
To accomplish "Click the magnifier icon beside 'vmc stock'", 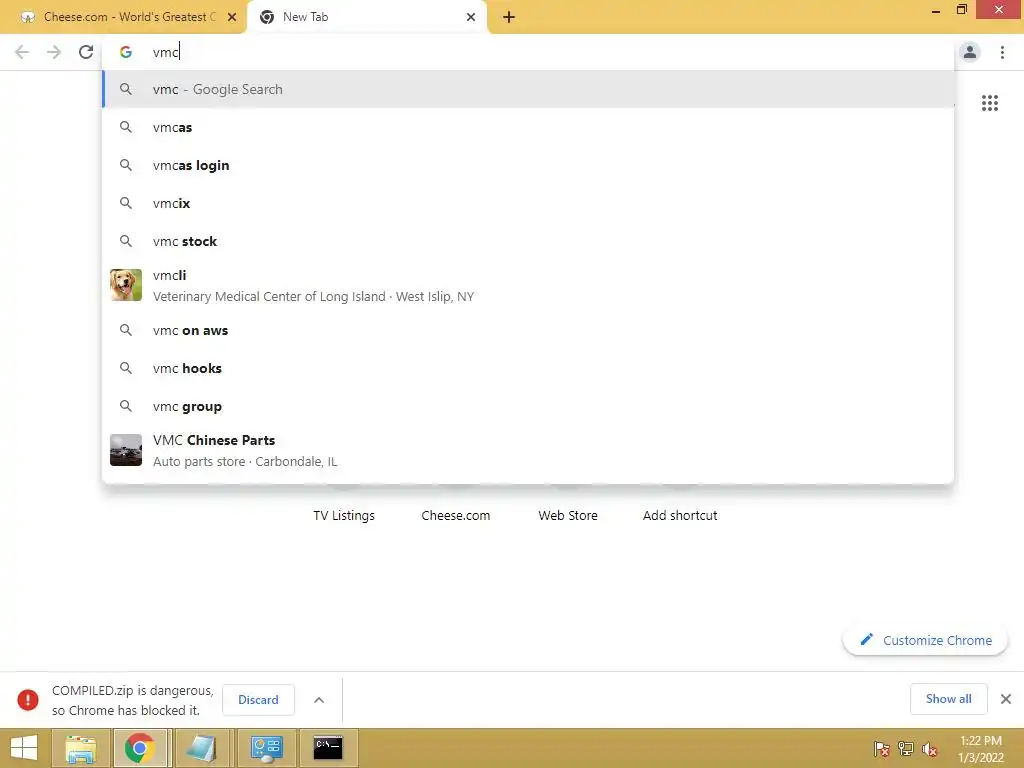I will tap(126, 241).
